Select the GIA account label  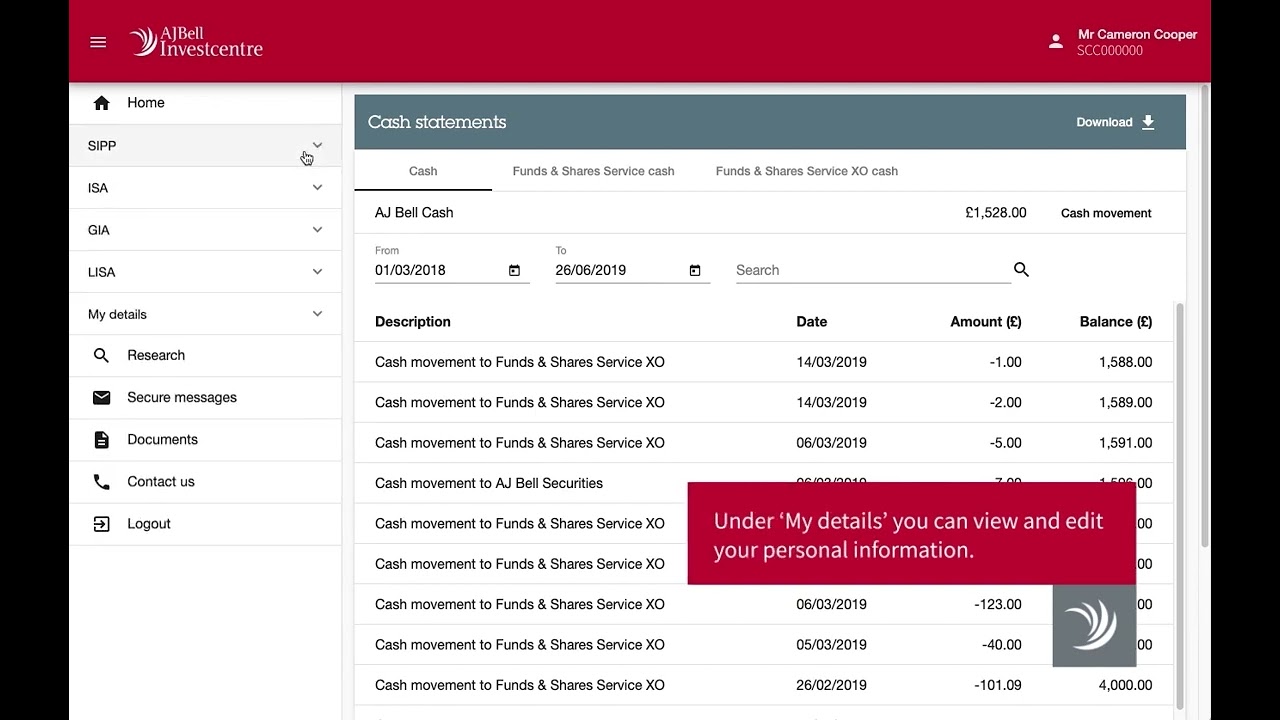click(x=99, y=230)
